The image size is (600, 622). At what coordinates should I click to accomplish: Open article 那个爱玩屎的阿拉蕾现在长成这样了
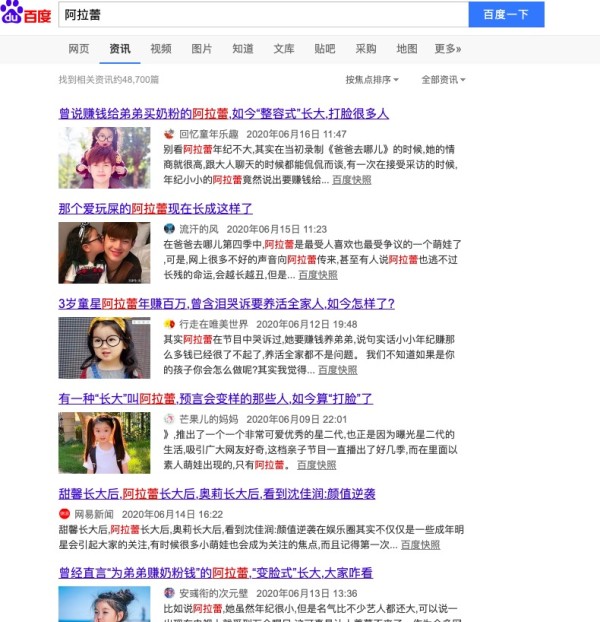point(155,209)
